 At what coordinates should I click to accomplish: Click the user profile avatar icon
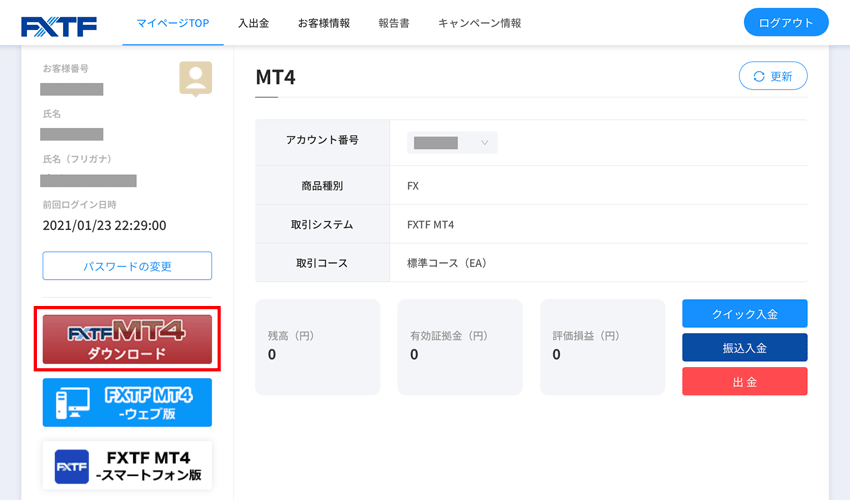[x=196, y=79]
